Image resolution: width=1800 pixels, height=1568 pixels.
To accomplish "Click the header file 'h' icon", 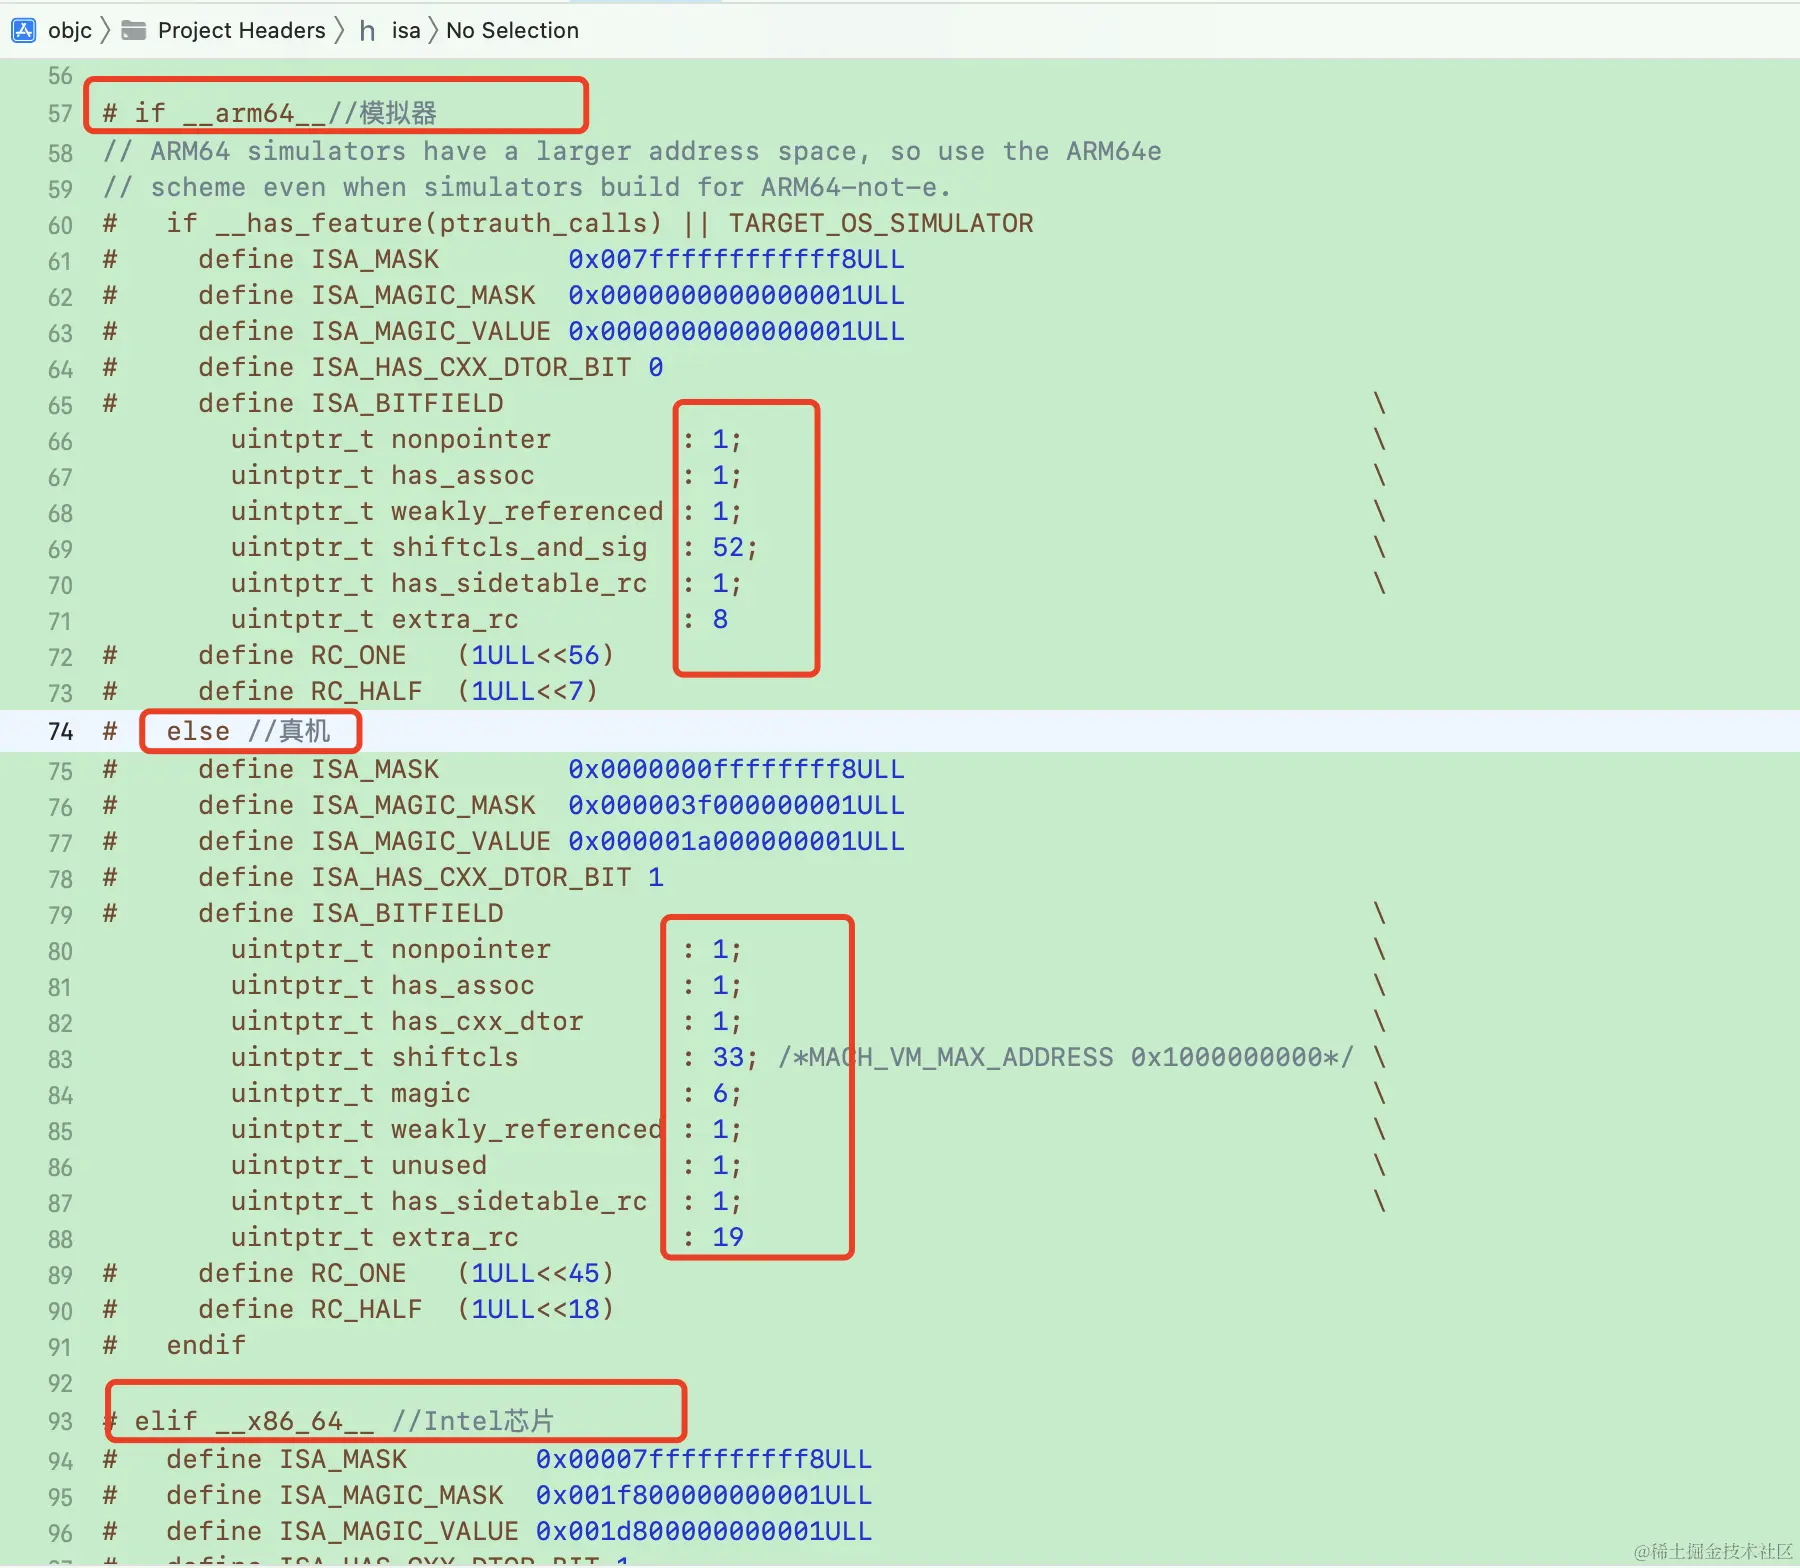I will click(x=367, y=31).
